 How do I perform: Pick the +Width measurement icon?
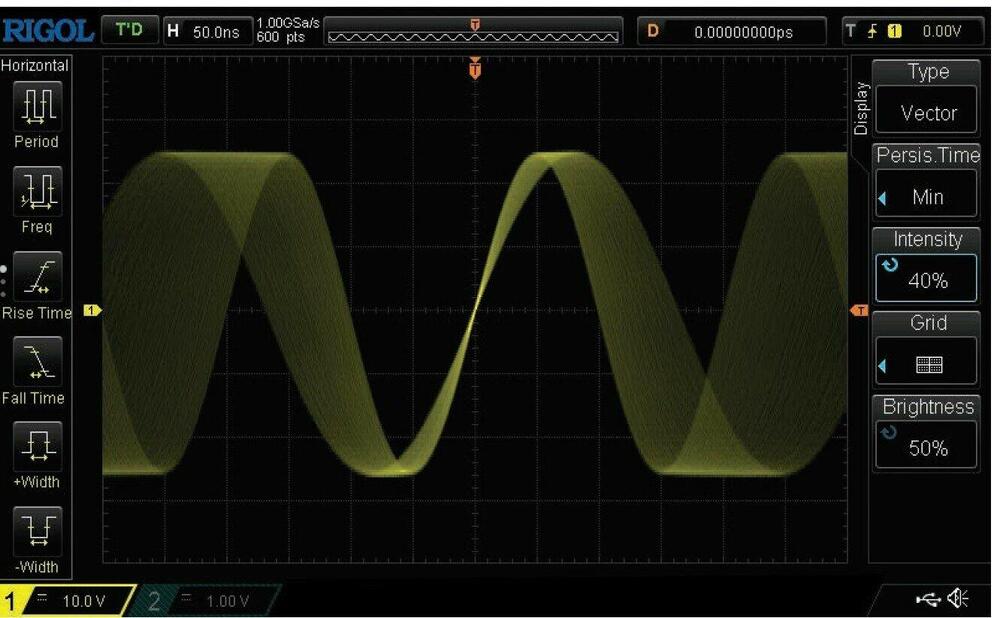pyautogui.click(x=36, y=444)
